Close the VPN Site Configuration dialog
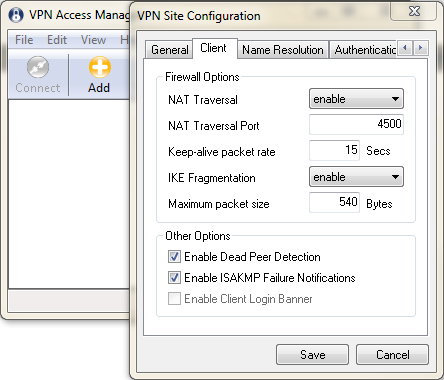 click(x=414, y=11)
